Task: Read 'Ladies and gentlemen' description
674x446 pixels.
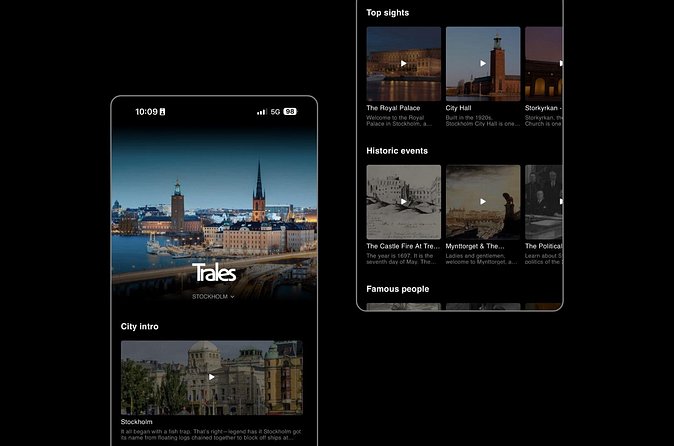Action: point(481,259)
